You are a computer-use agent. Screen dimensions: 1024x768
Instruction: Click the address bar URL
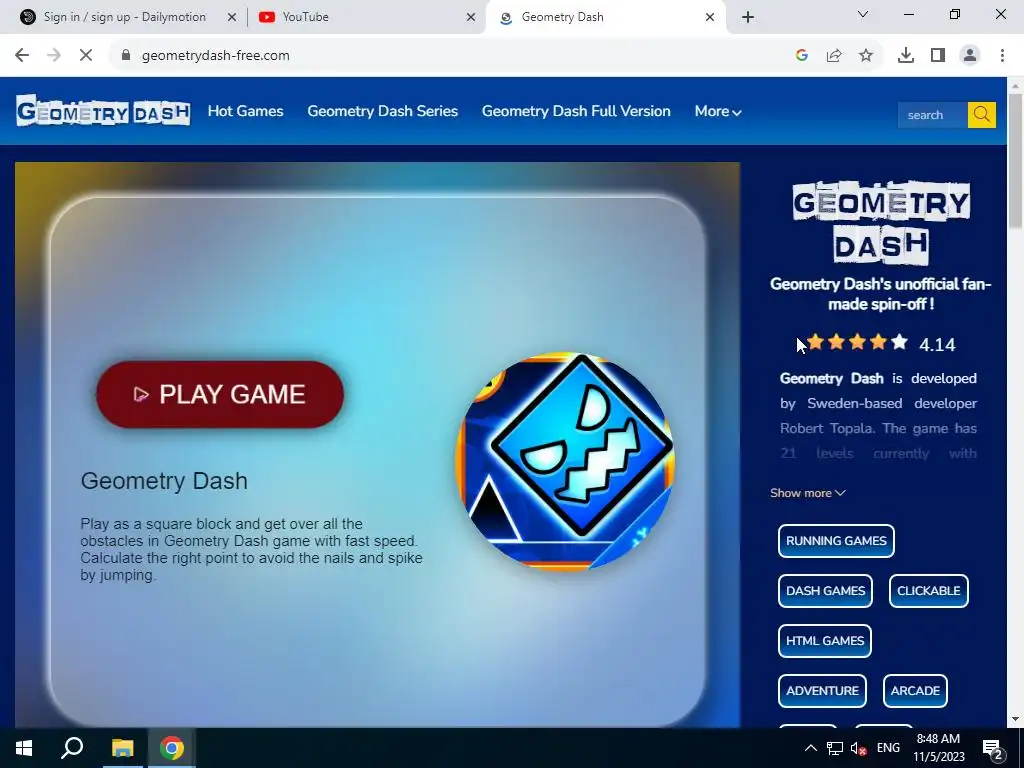coord(216,56)
